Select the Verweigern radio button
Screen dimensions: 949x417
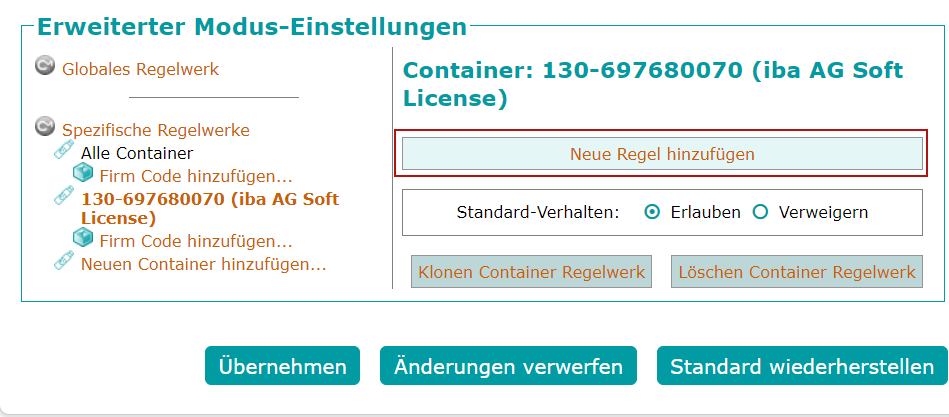click(x=760, y=212)
